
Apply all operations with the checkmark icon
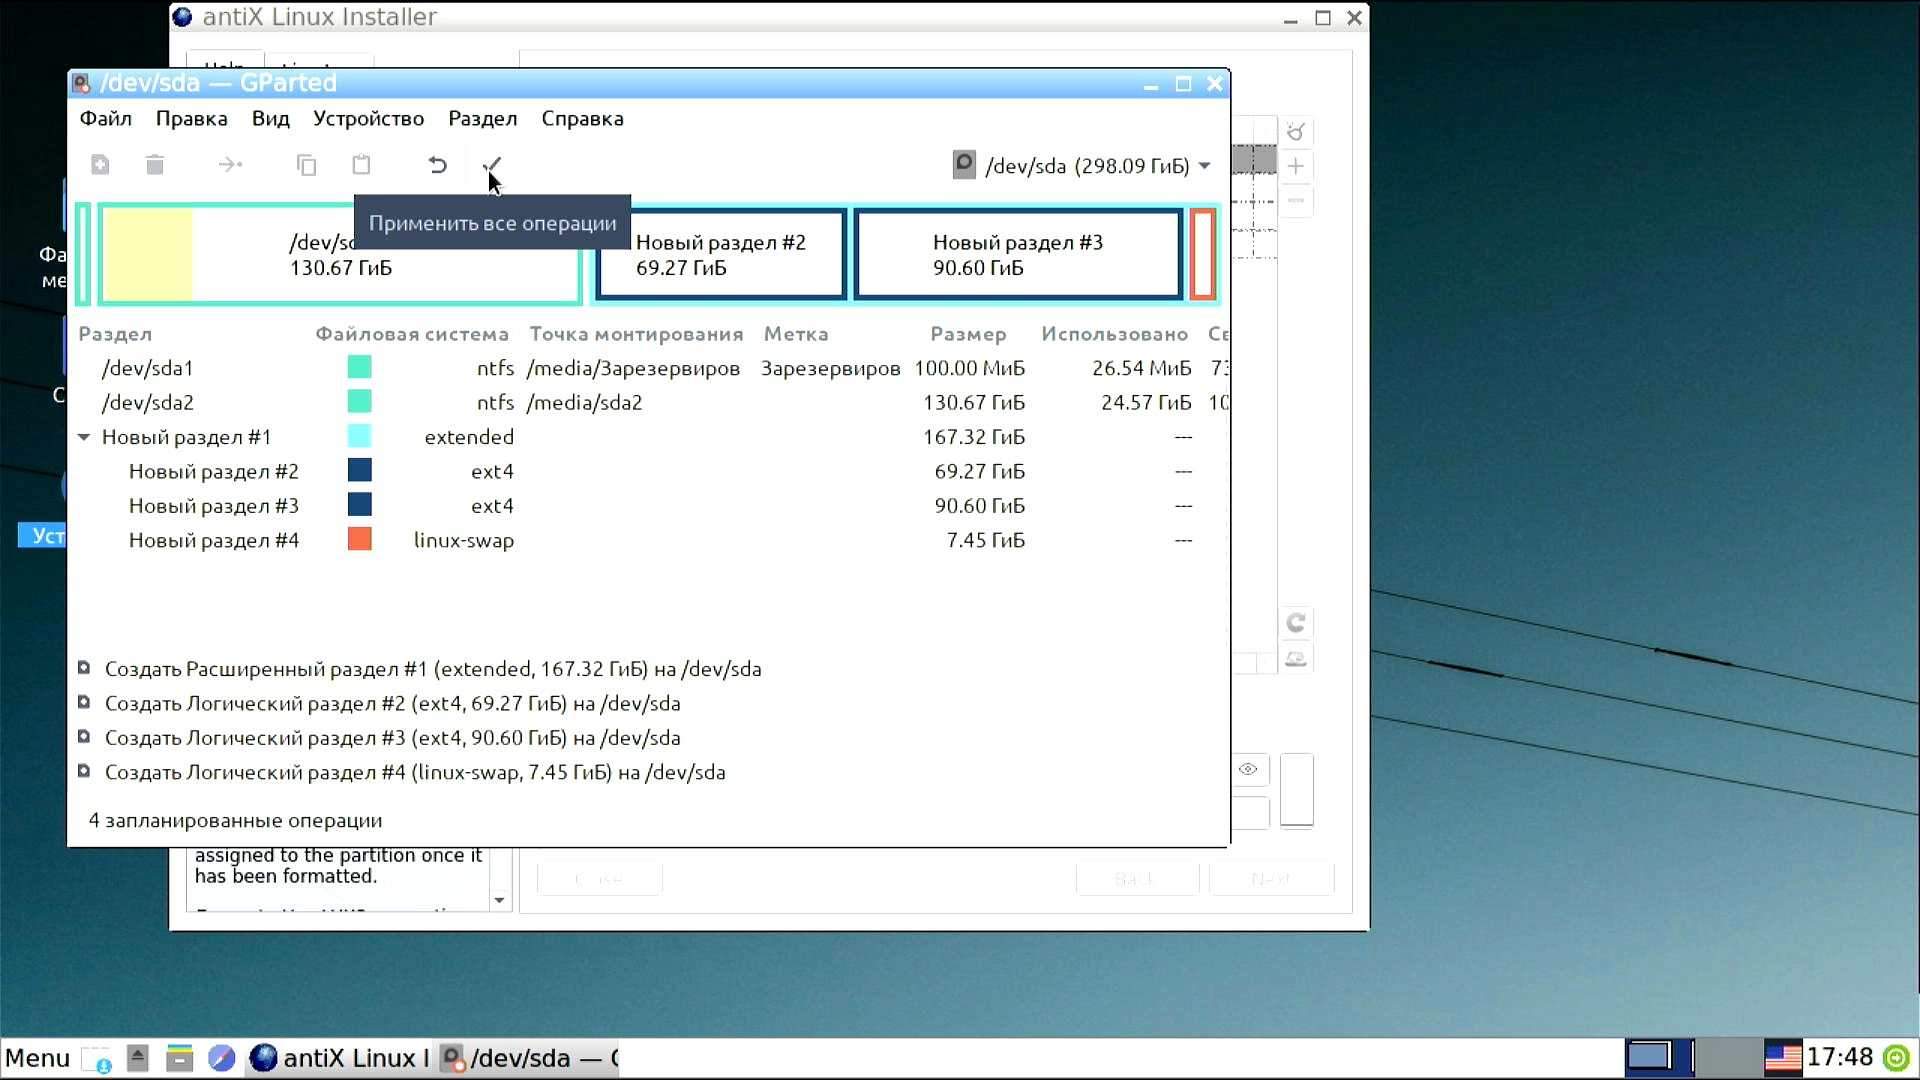pyautogui.click(x=491, y=165)
